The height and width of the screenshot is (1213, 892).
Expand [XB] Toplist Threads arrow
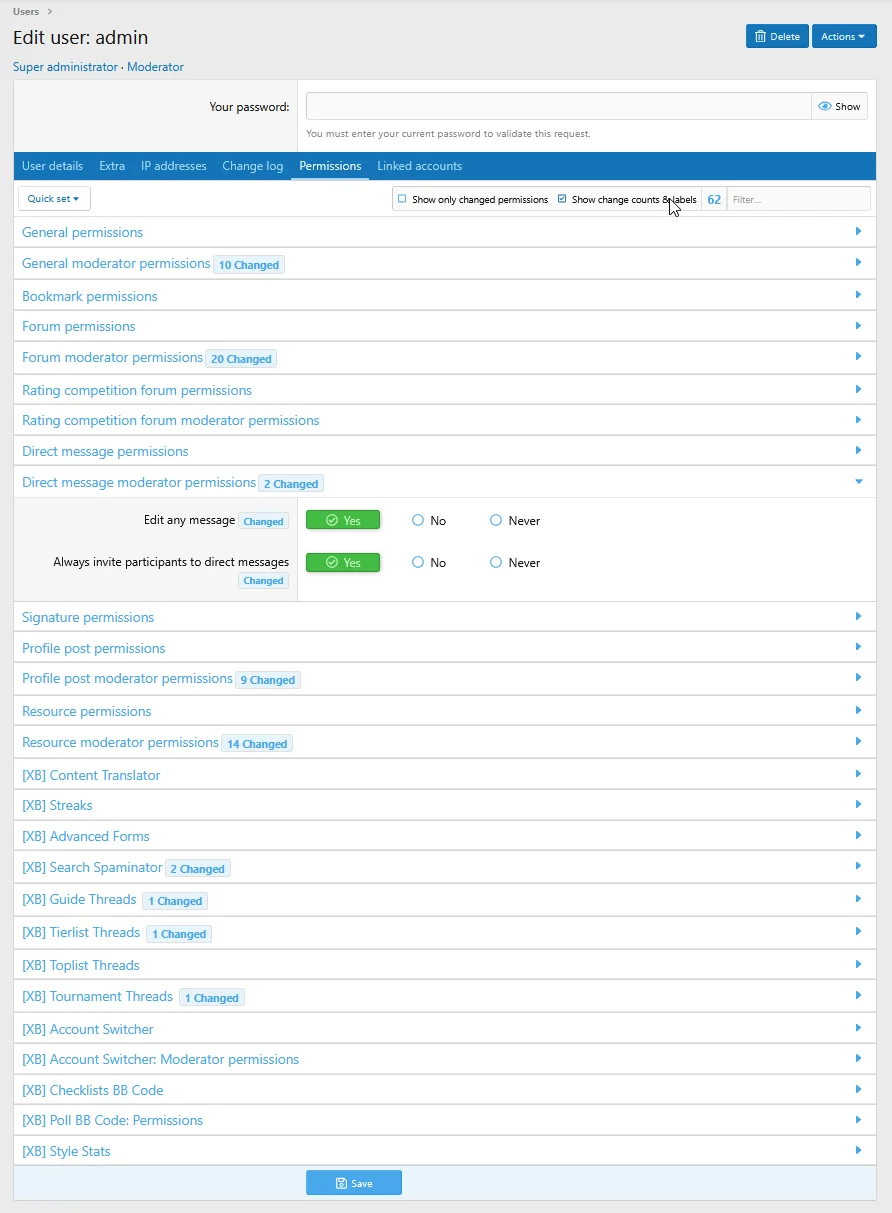click(x=858, y=964)
